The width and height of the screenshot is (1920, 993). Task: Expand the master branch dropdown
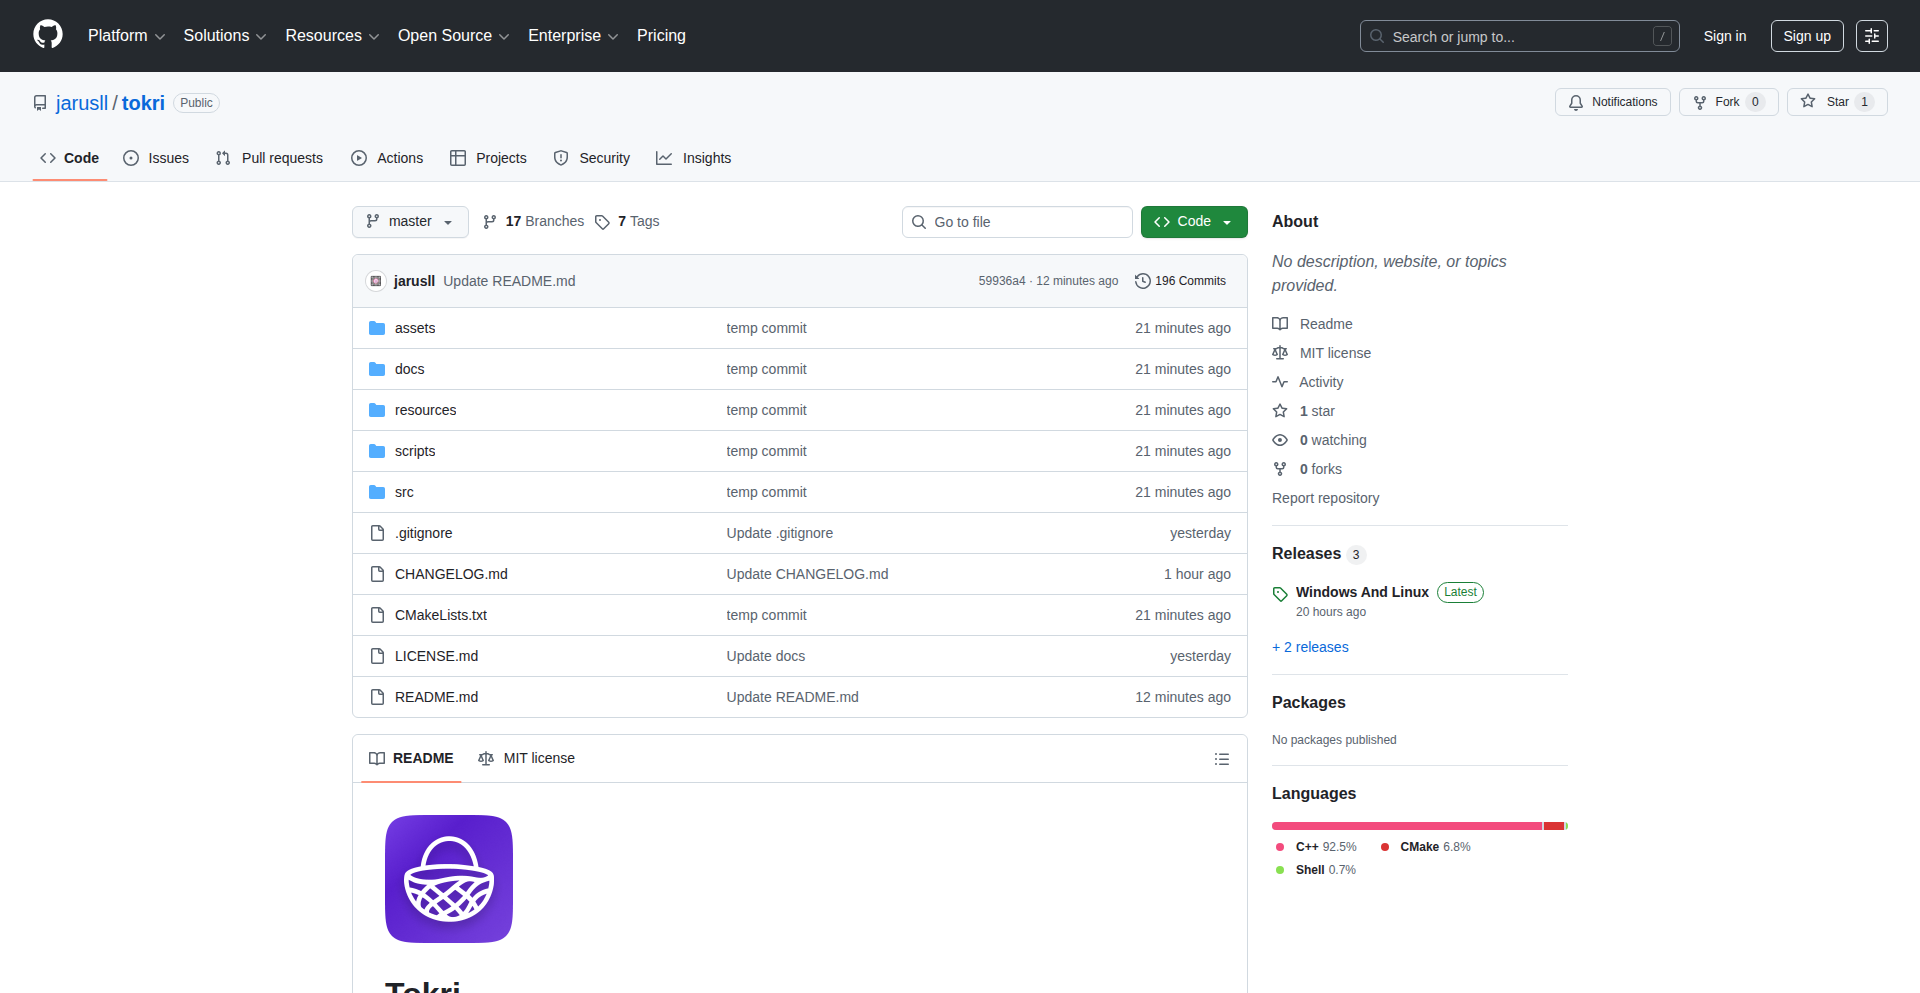pos(410,222)
